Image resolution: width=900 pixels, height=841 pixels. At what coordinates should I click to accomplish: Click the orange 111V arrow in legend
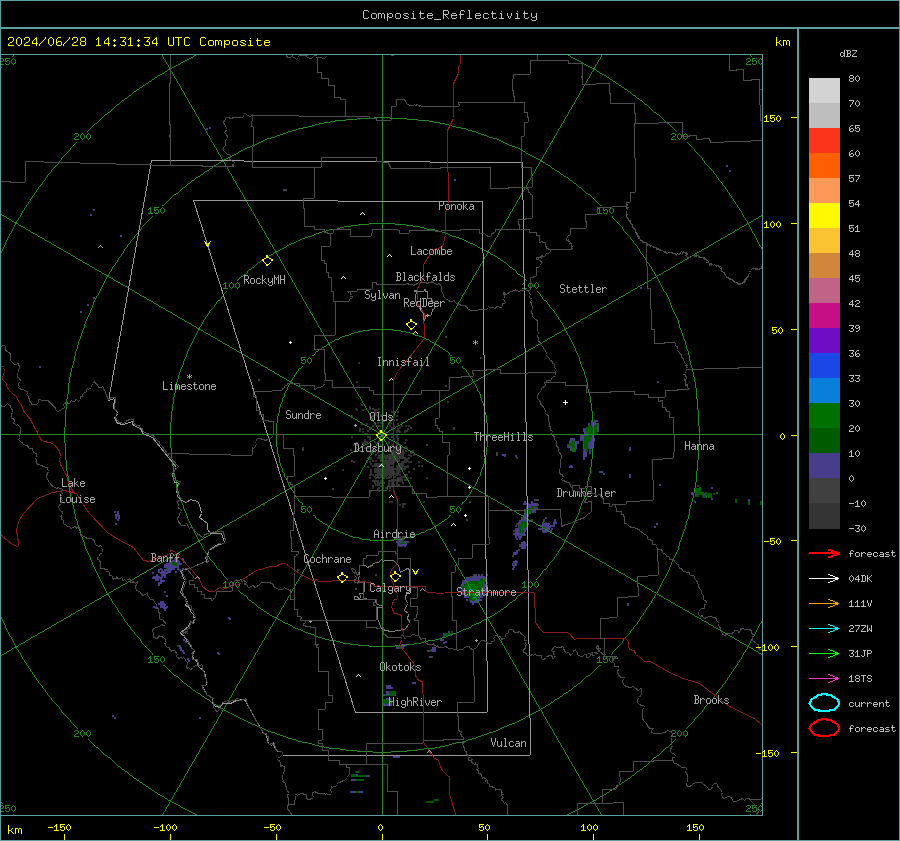coord(824,603)
